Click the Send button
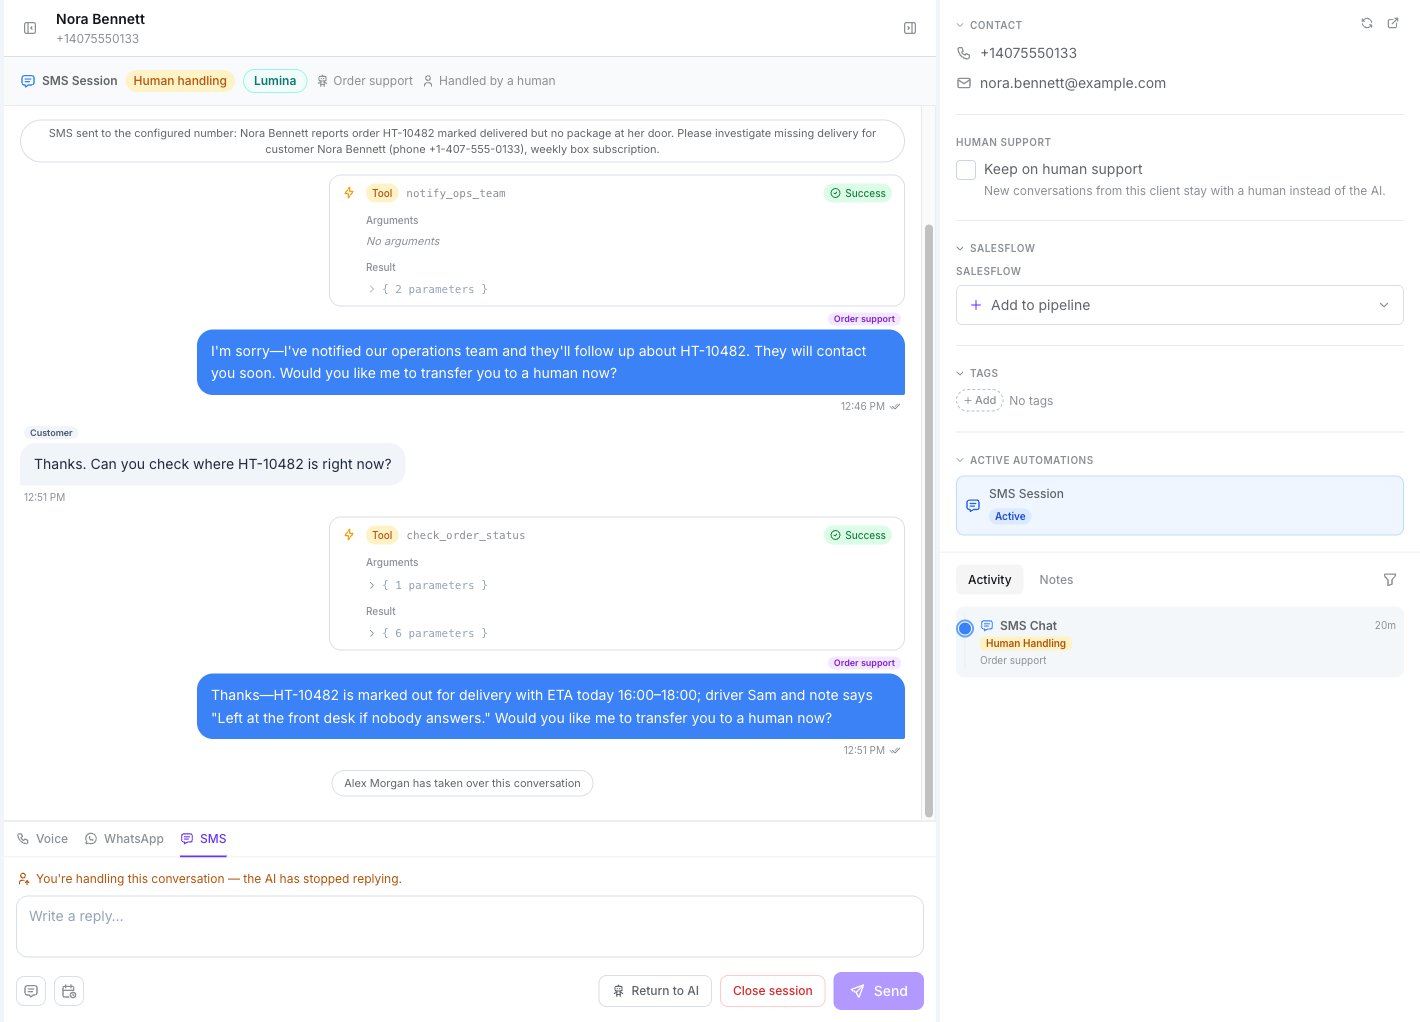Viewport: 1420px width, 1022px height. pos(879,991)
